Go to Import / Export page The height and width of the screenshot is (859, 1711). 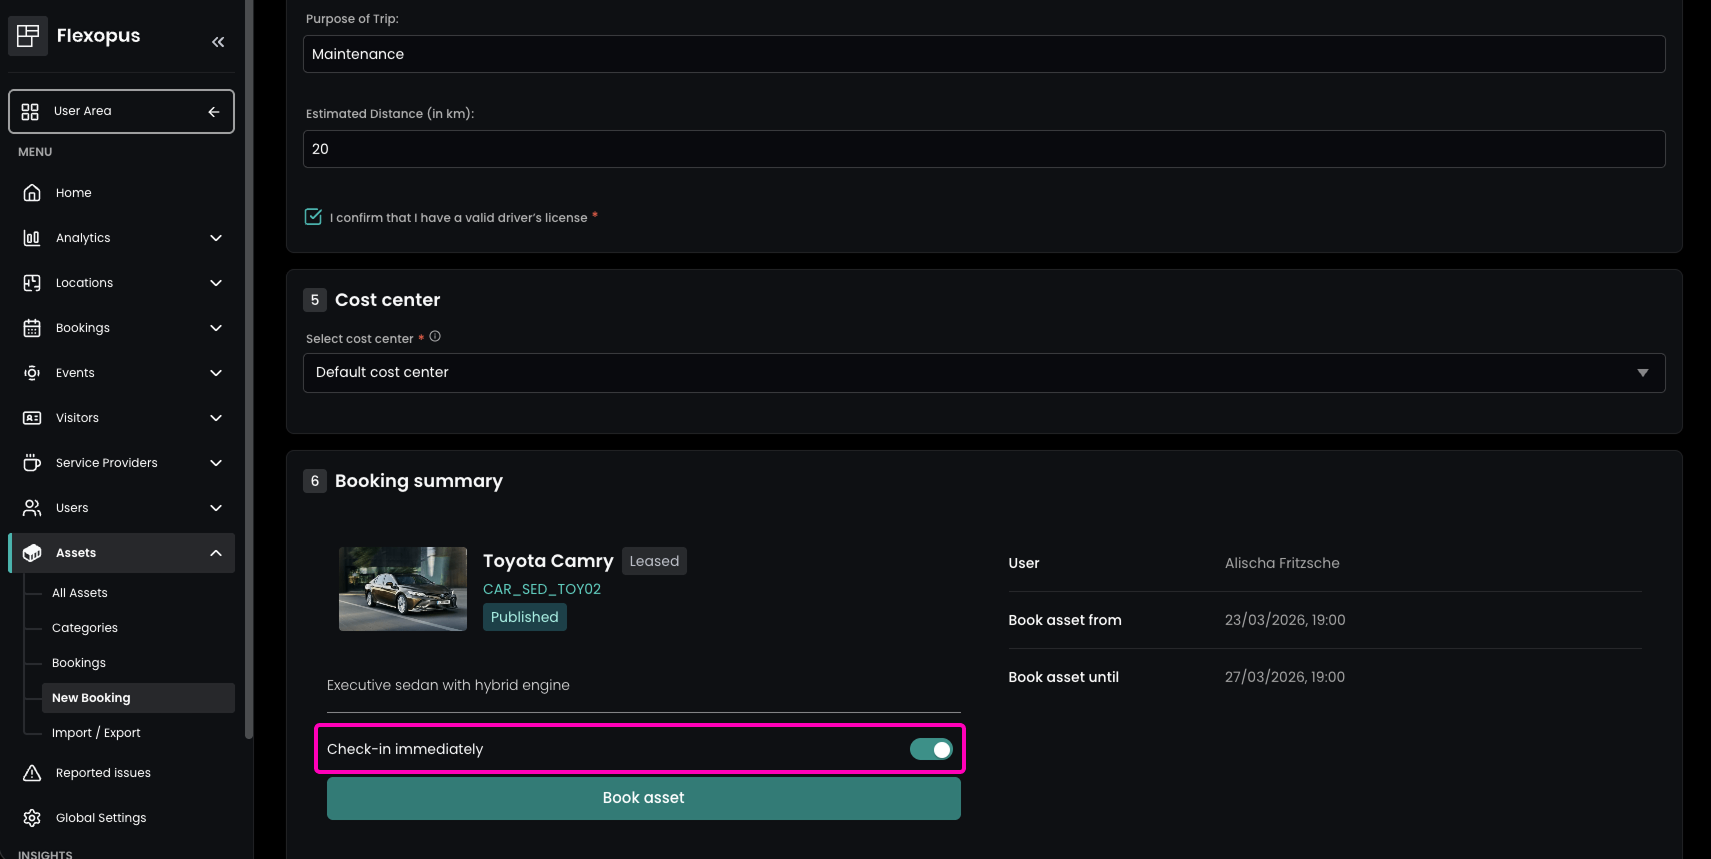96,733
